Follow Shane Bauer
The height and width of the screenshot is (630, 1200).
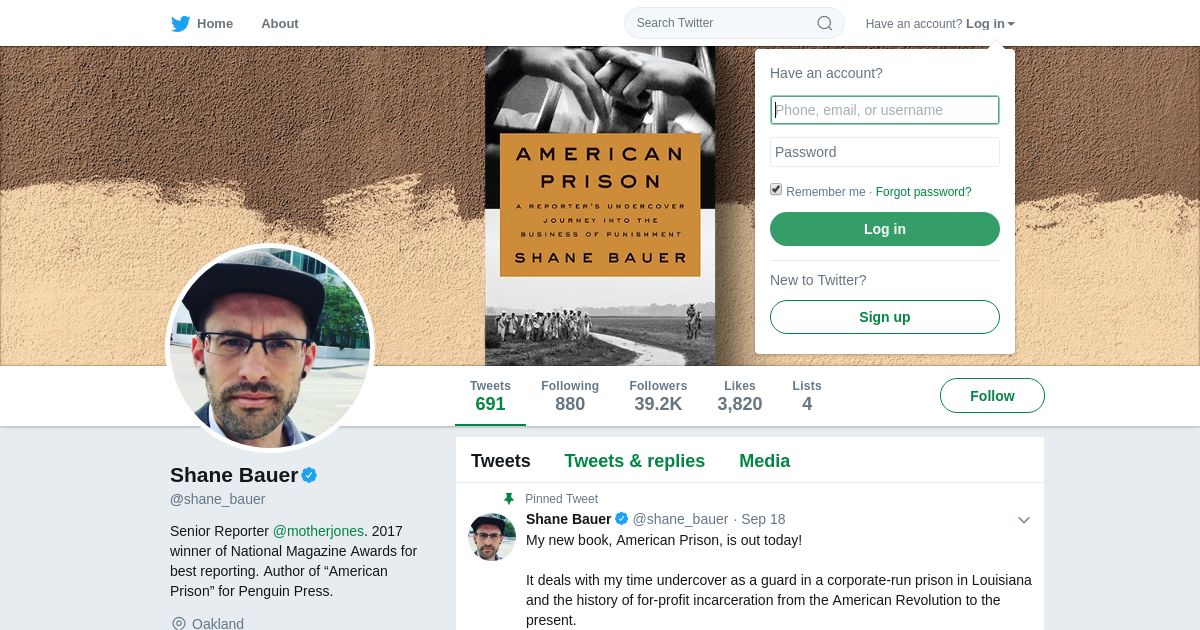(992, 396)
